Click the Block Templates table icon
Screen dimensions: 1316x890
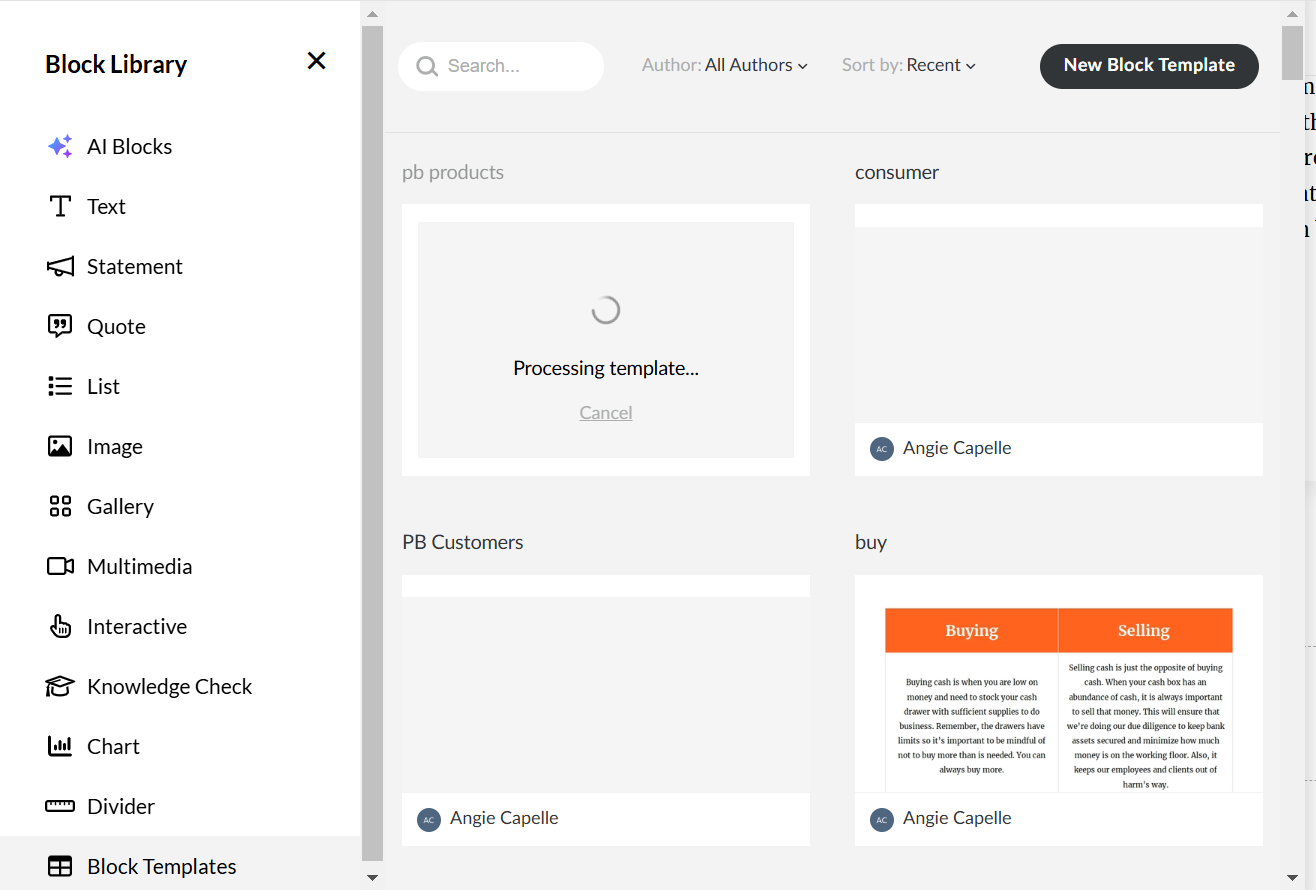60,866
